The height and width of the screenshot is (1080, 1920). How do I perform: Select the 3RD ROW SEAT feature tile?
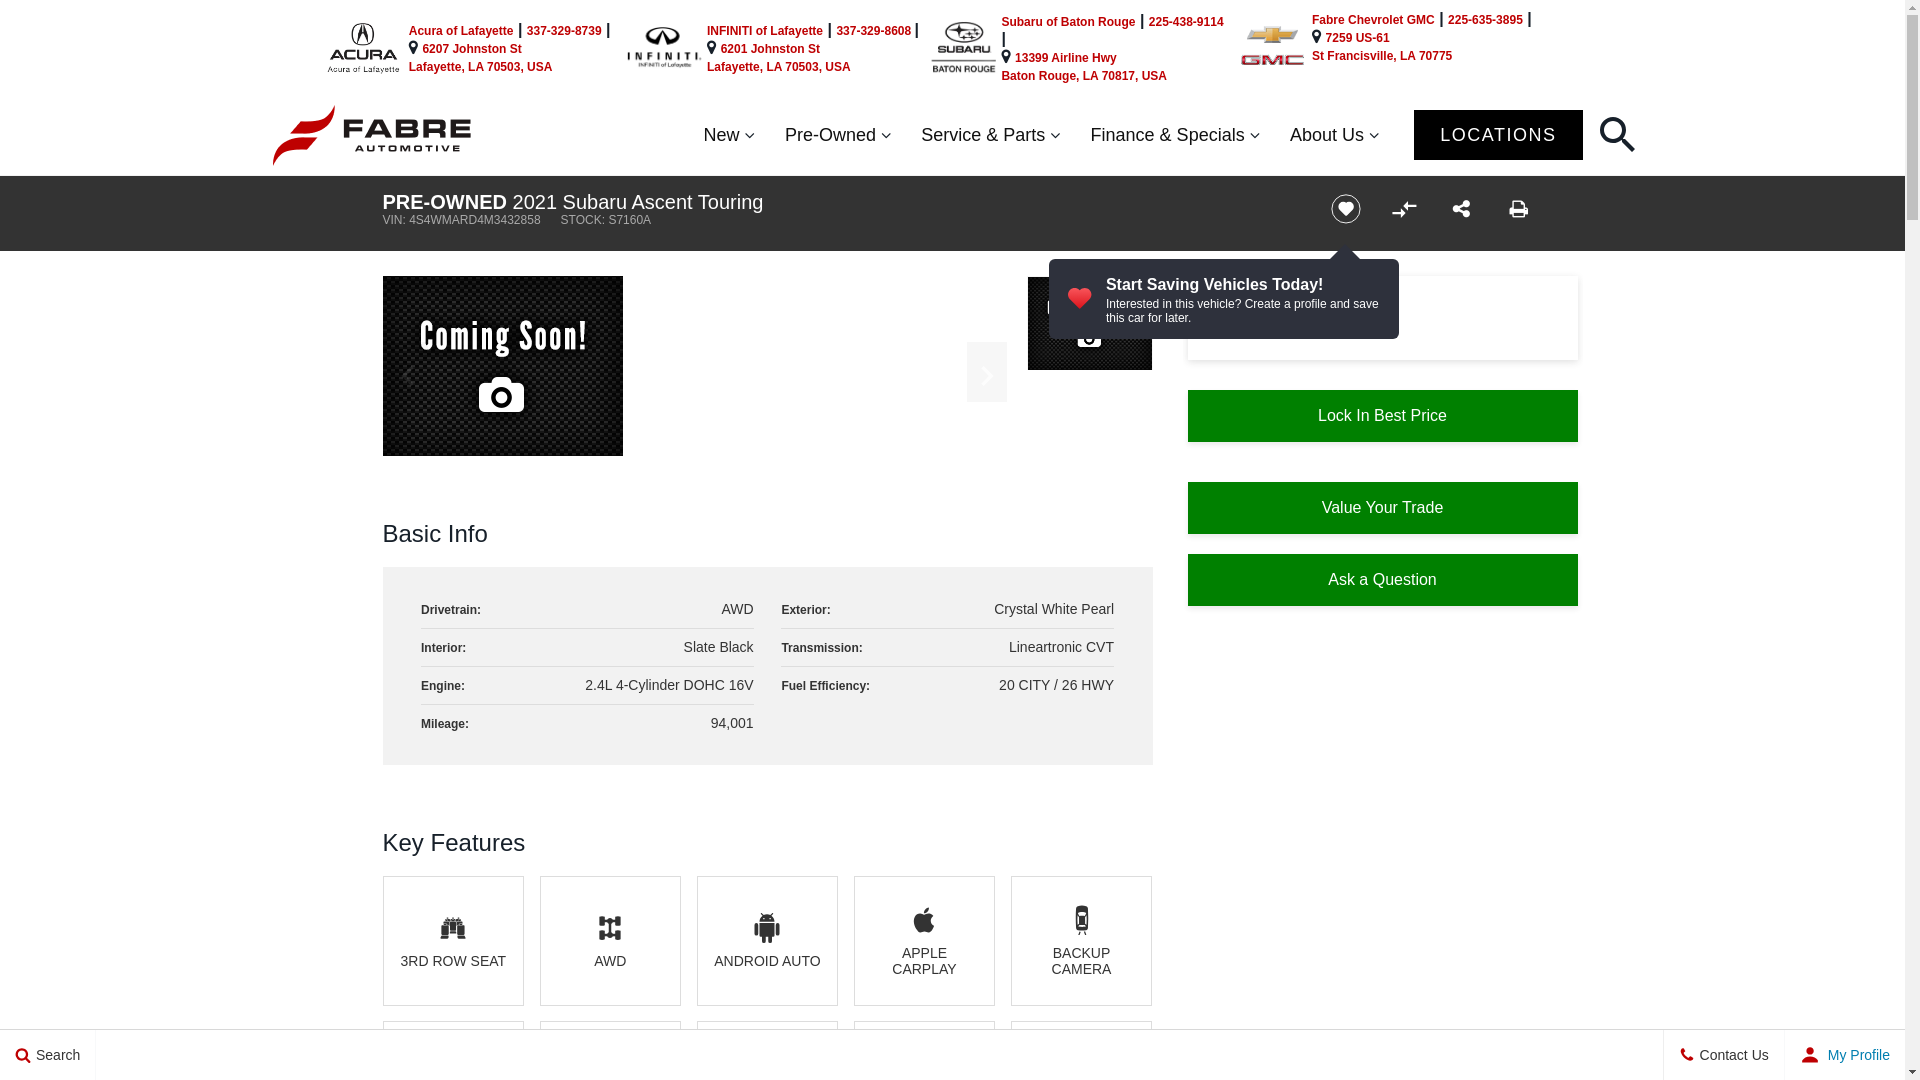(453, 941)
